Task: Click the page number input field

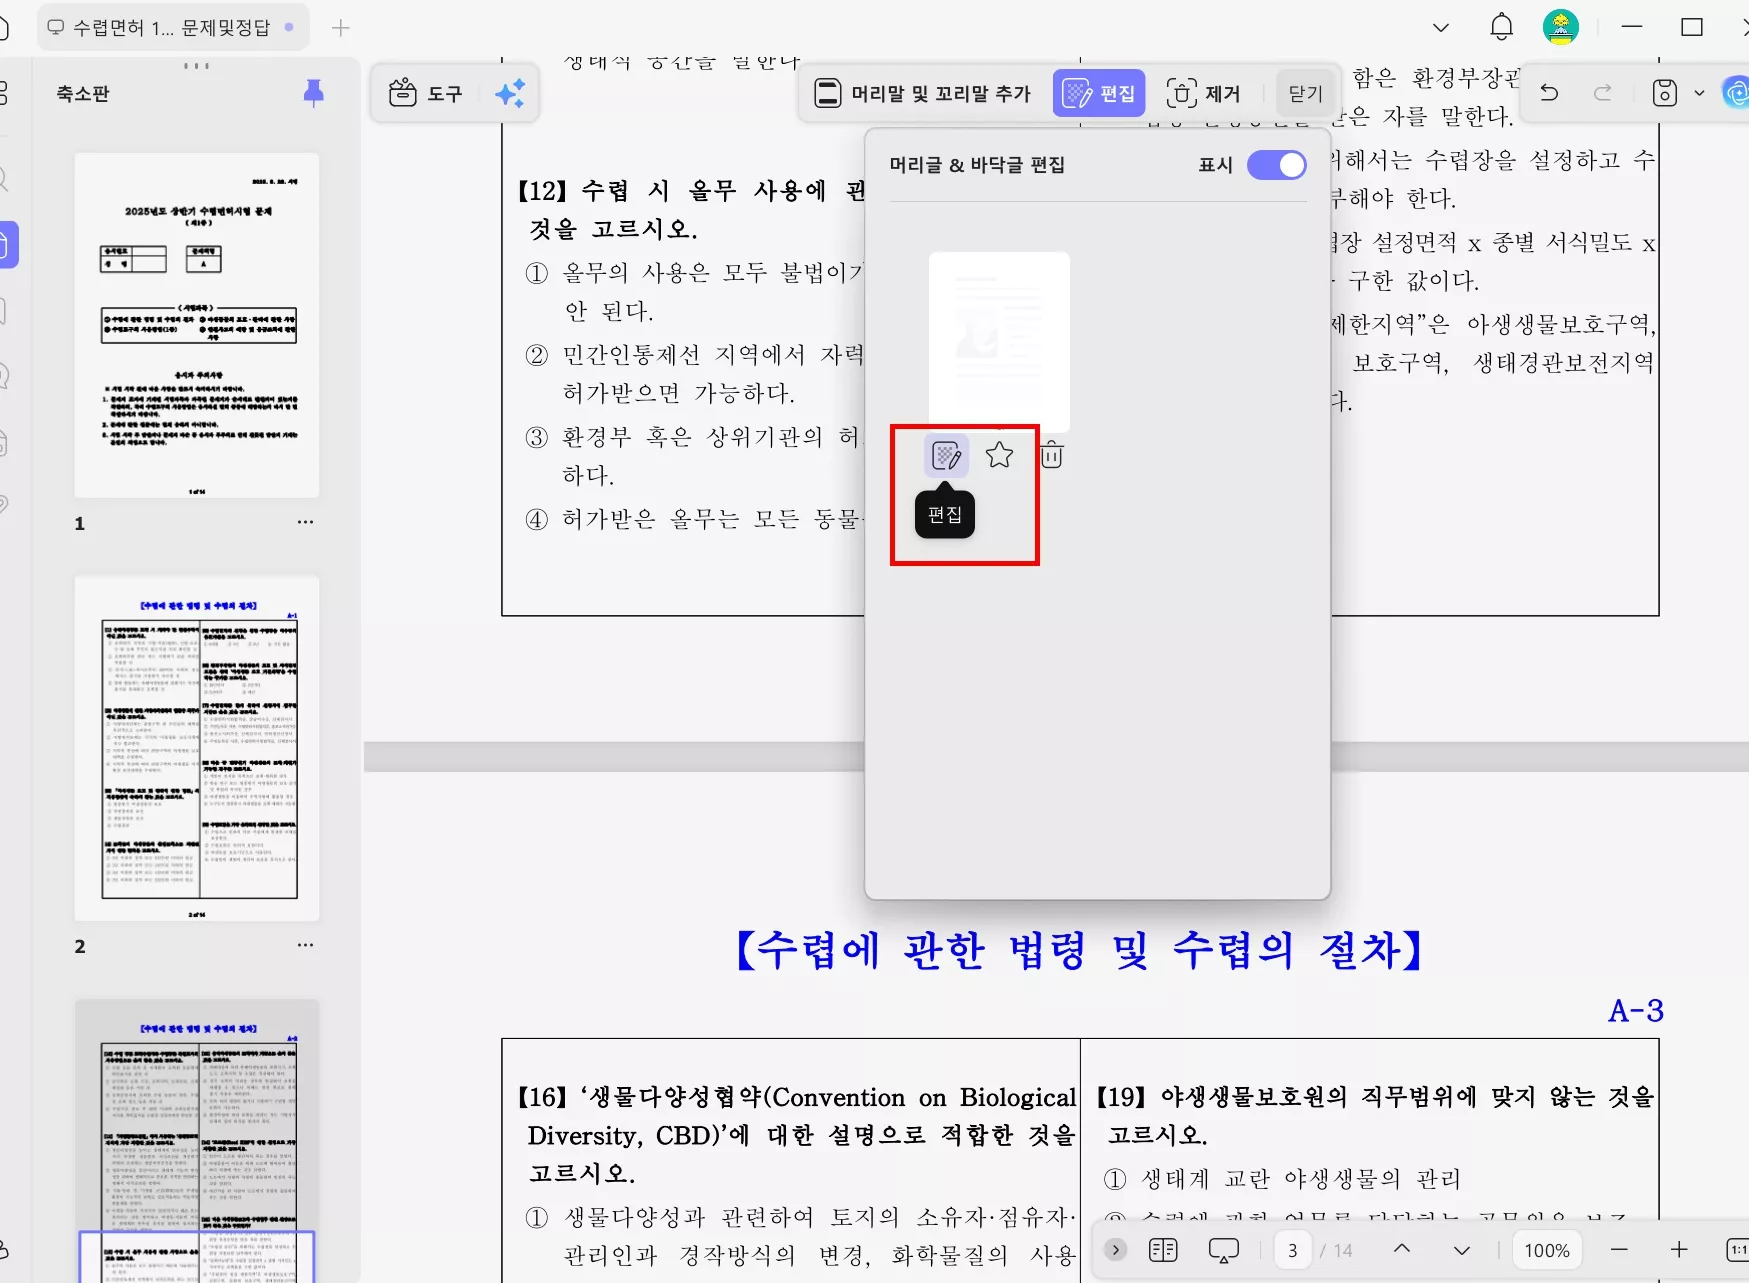Action: pyautogui.click(x=1293, y=1249)
